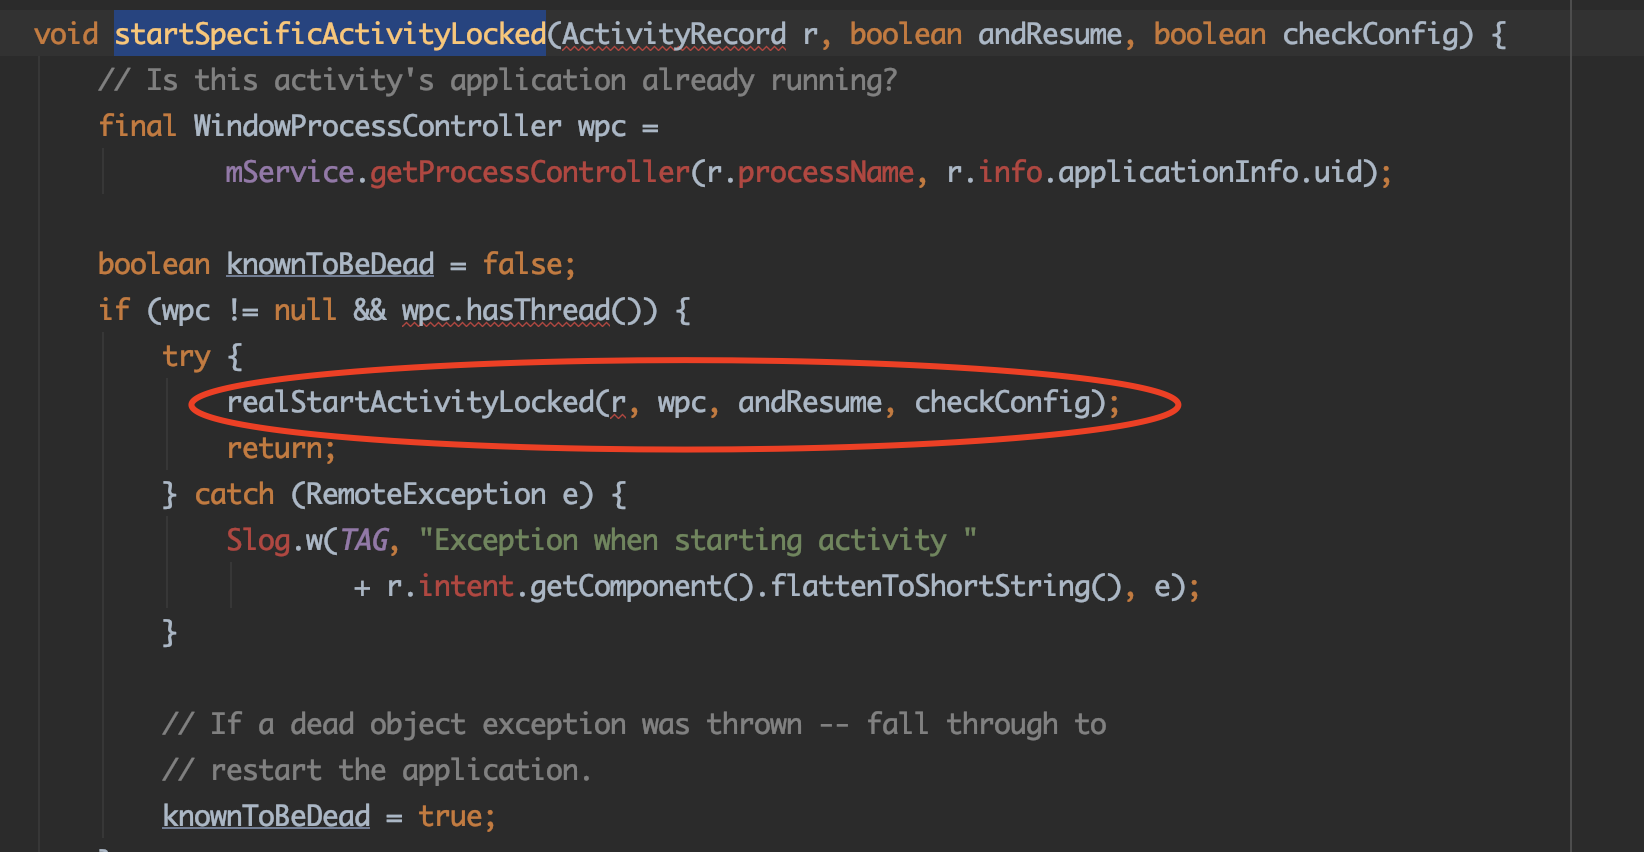Click the final keyword
The width and height of the screenshot is (1644, 852).
[x=137, y=126]
